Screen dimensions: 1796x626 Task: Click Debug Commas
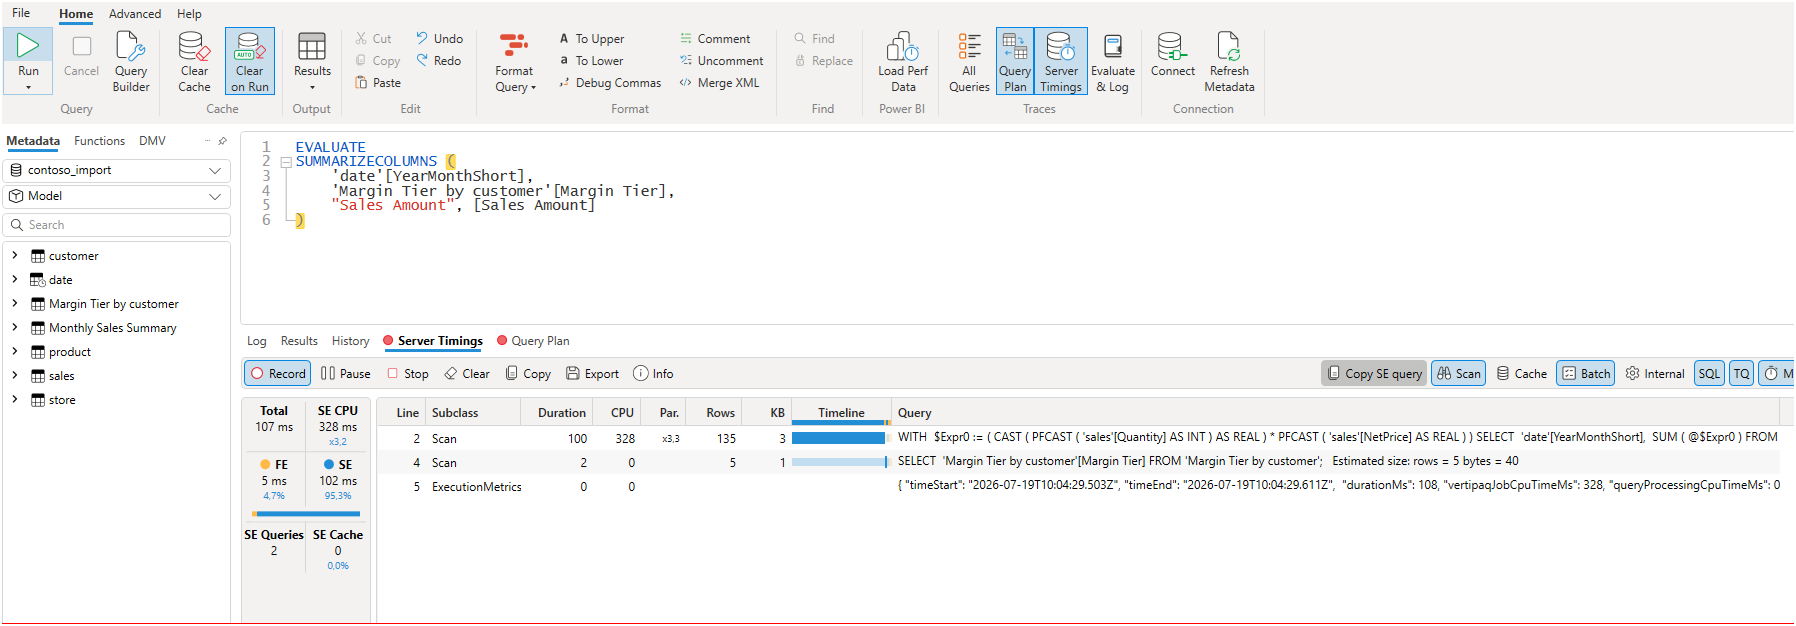tap(610, 83)
